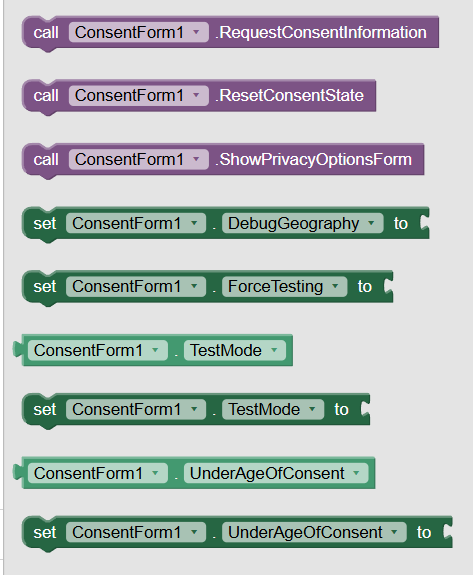Open component dropdown on RequestConsentInformation call block
The height and width of the screenshot is (575, 473).
point(139,32)
